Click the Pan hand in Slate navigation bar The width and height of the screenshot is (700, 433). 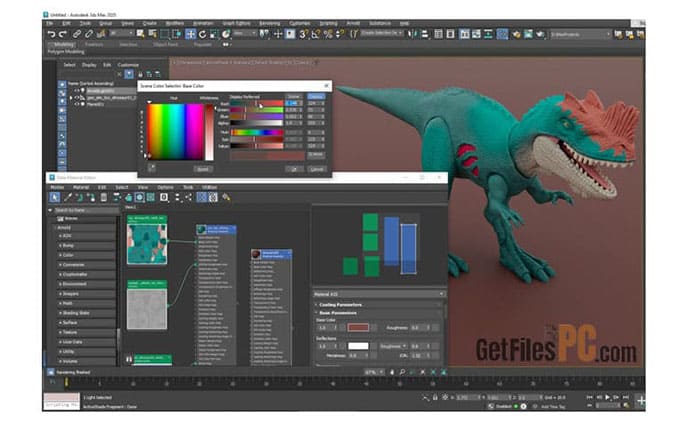(x=392, y=372)
